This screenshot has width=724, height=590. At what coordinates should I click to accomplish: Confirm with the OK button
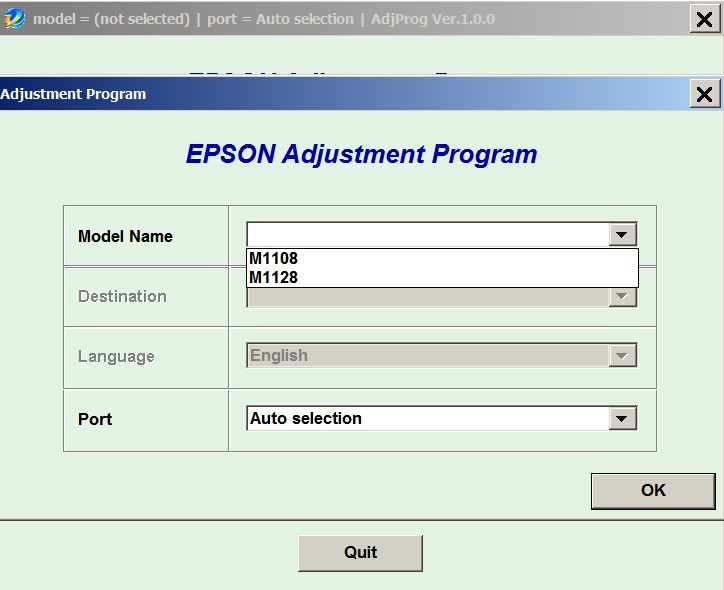(653, 491)
